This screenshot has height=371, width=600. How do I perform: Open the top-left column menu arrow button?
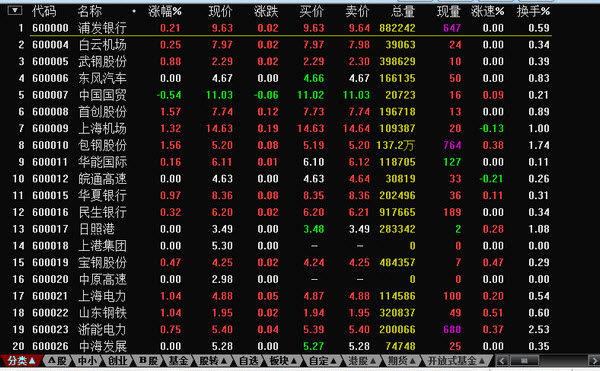(x=15, y=10)
